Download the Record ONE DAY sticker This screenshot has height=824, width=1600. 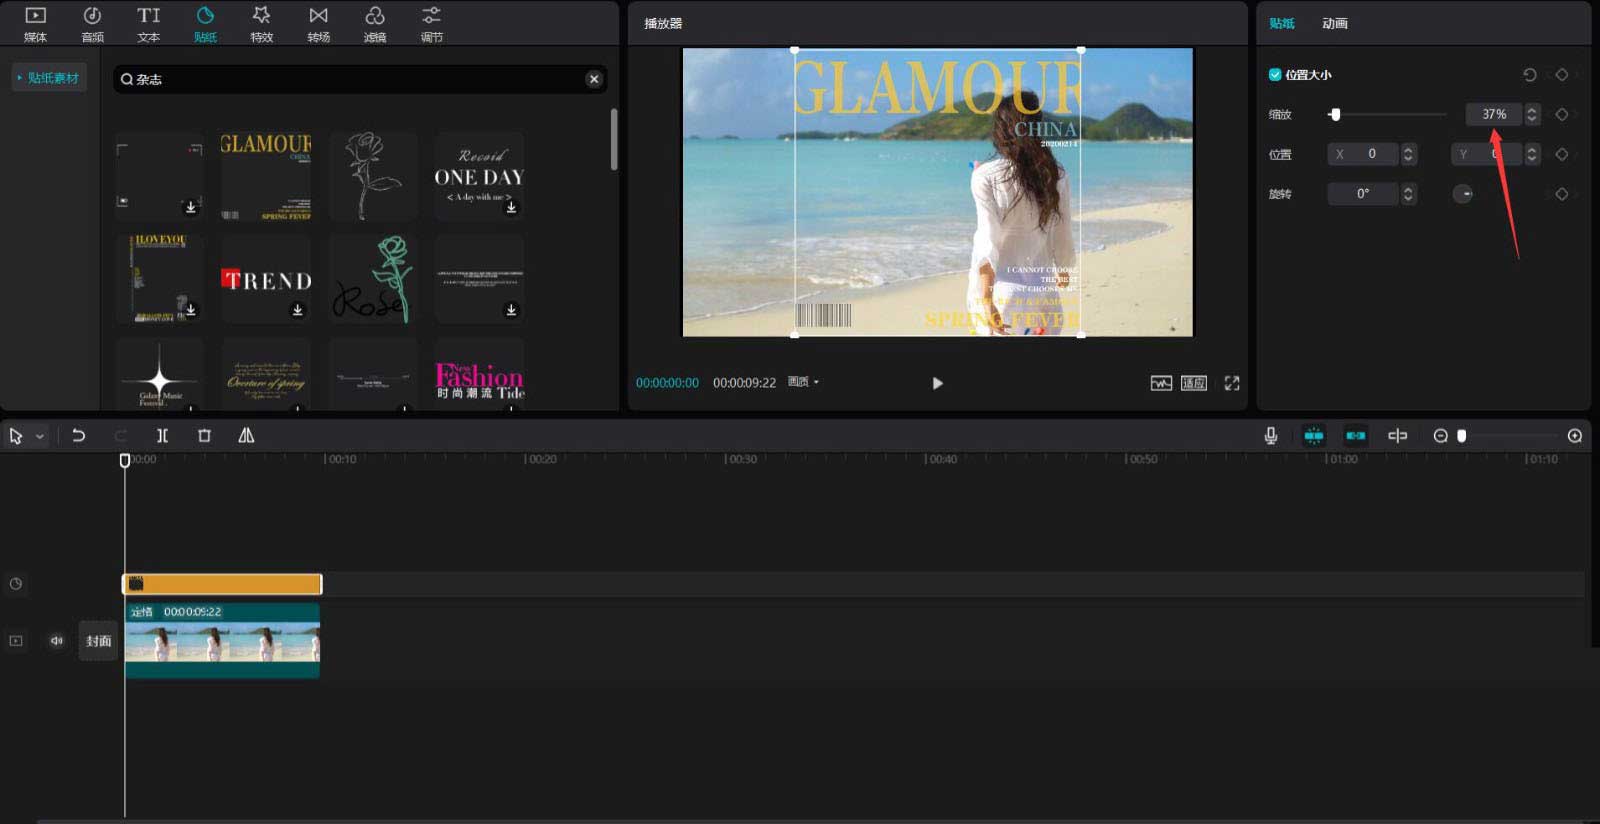pyautogui.click(x=511, y=207)
